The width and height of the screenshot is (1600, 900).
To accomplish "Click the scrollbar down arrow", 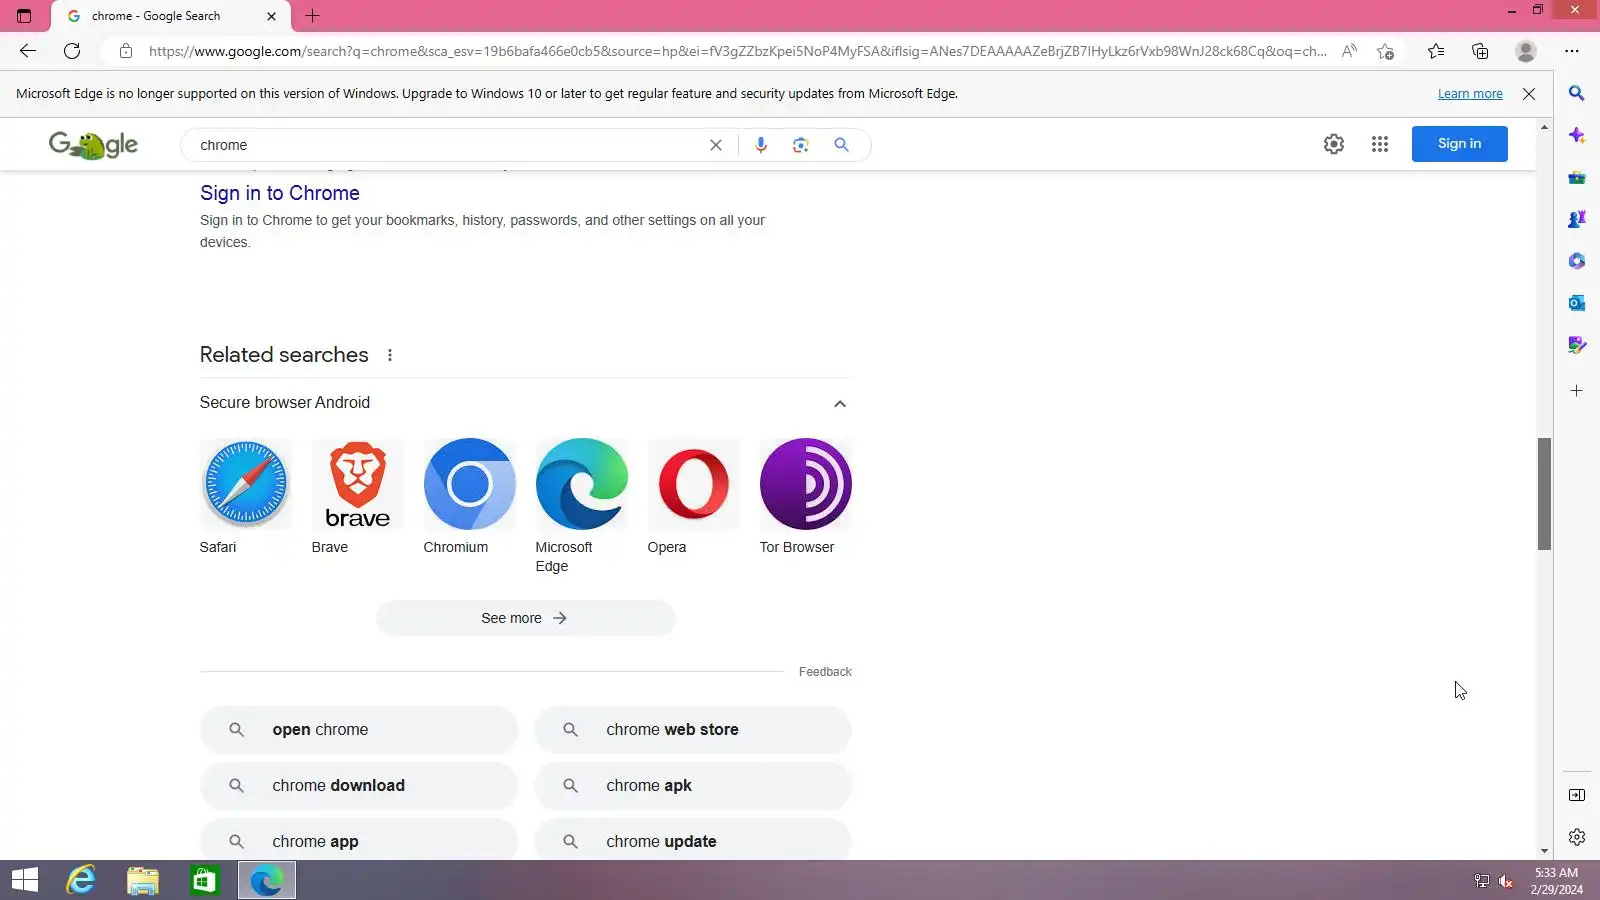I will (x=1544, y=851).
